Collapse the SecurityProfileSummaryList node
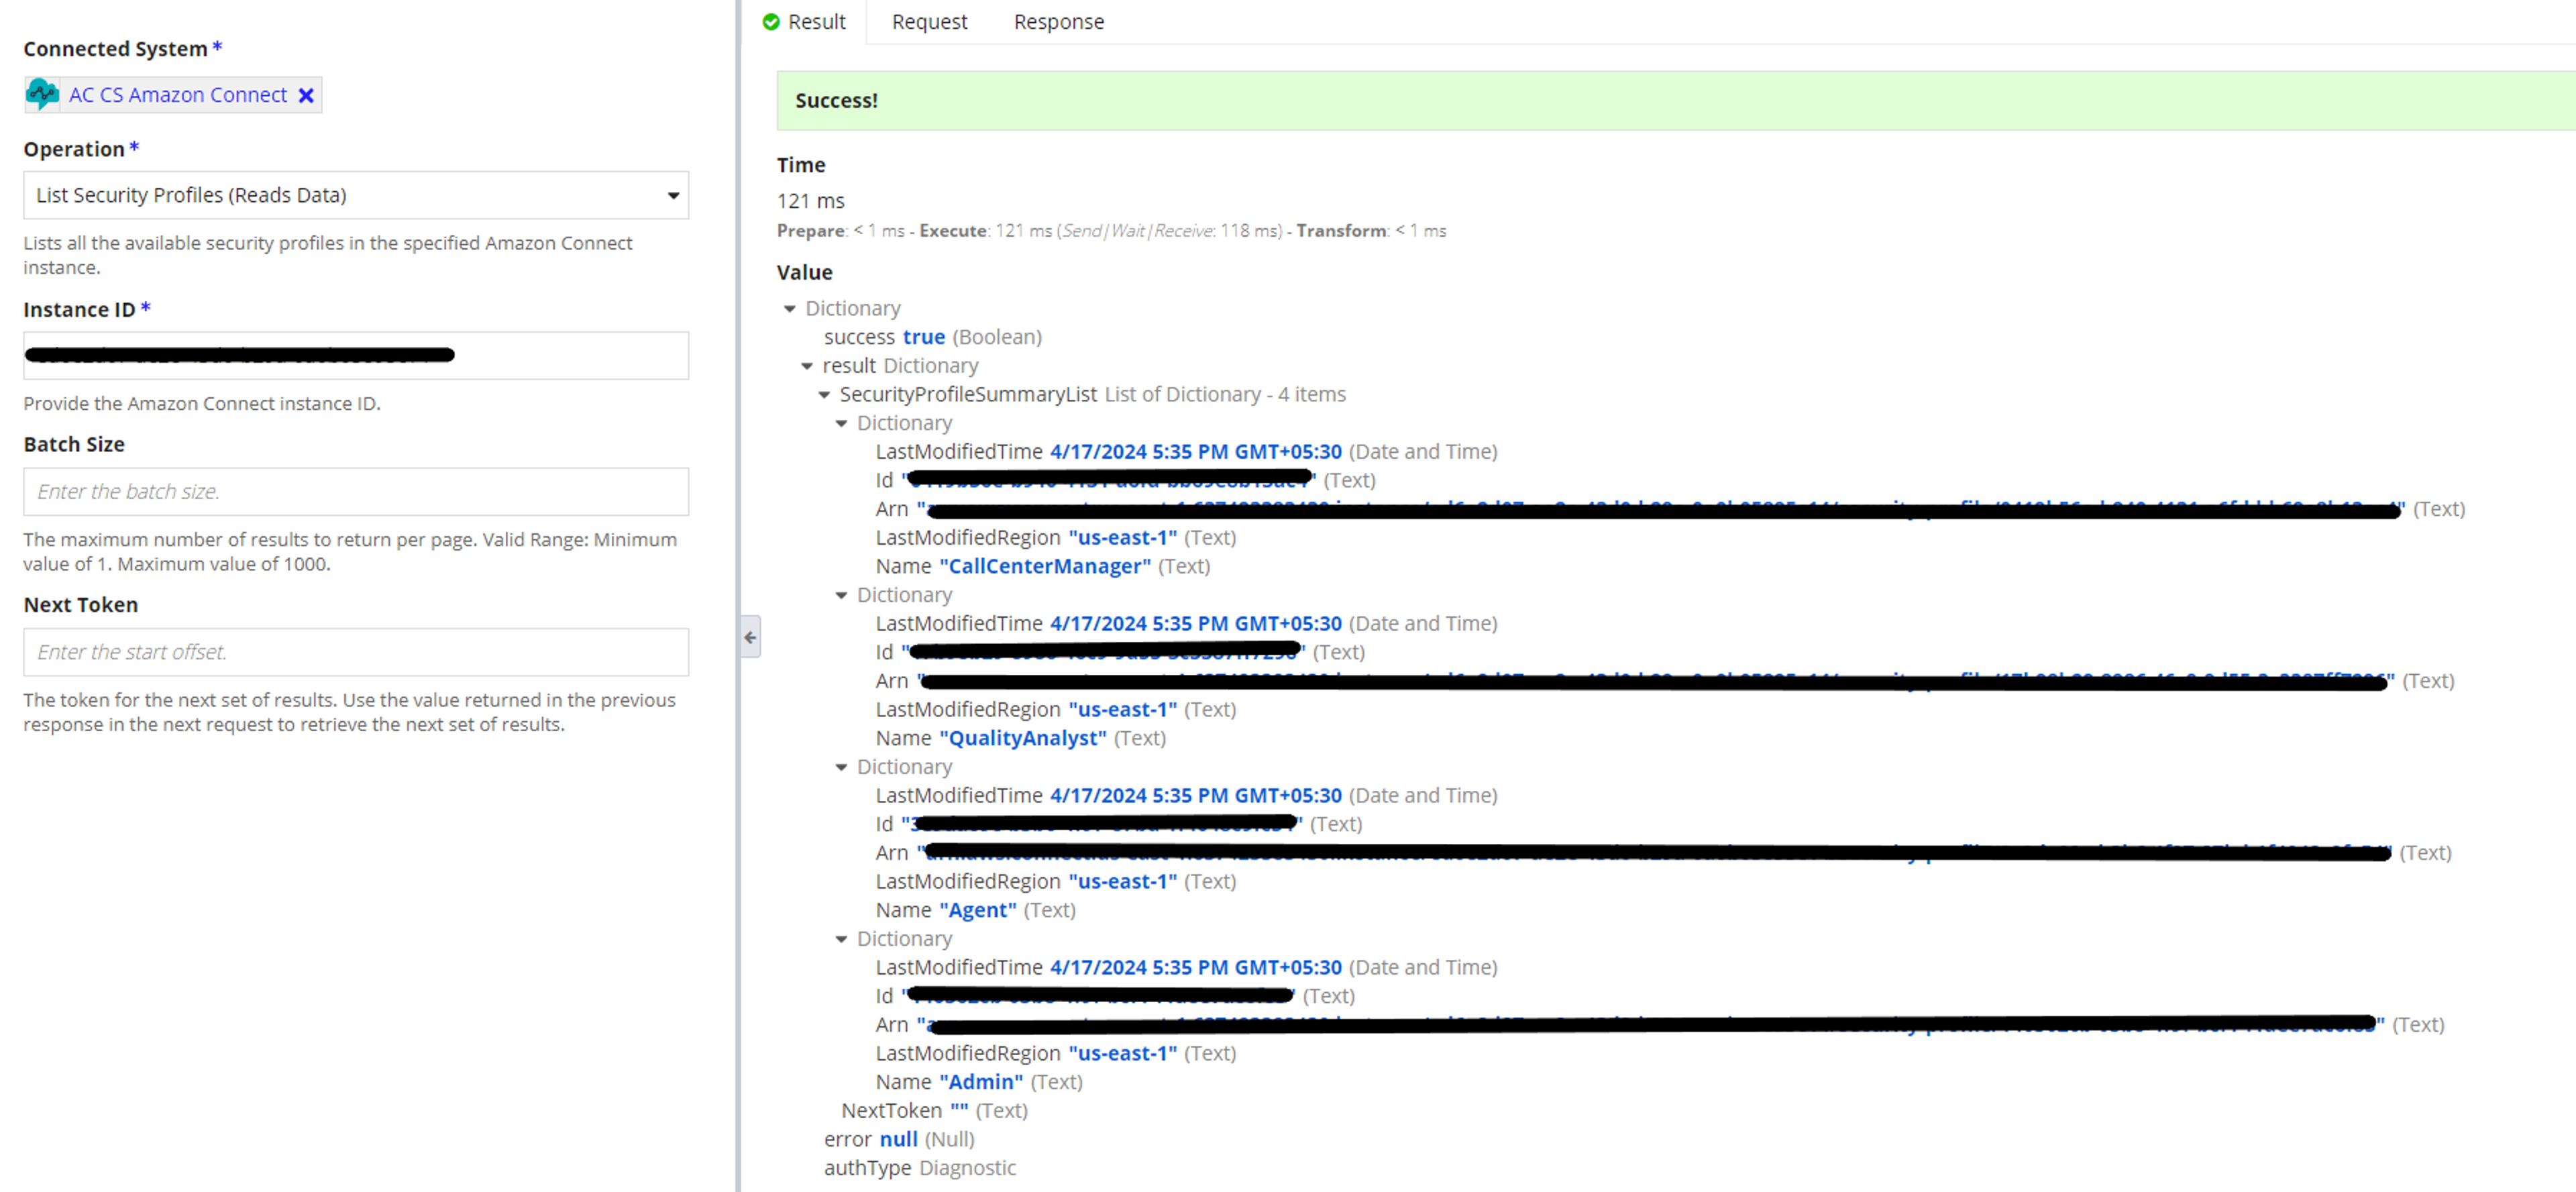 click(824, 395)
